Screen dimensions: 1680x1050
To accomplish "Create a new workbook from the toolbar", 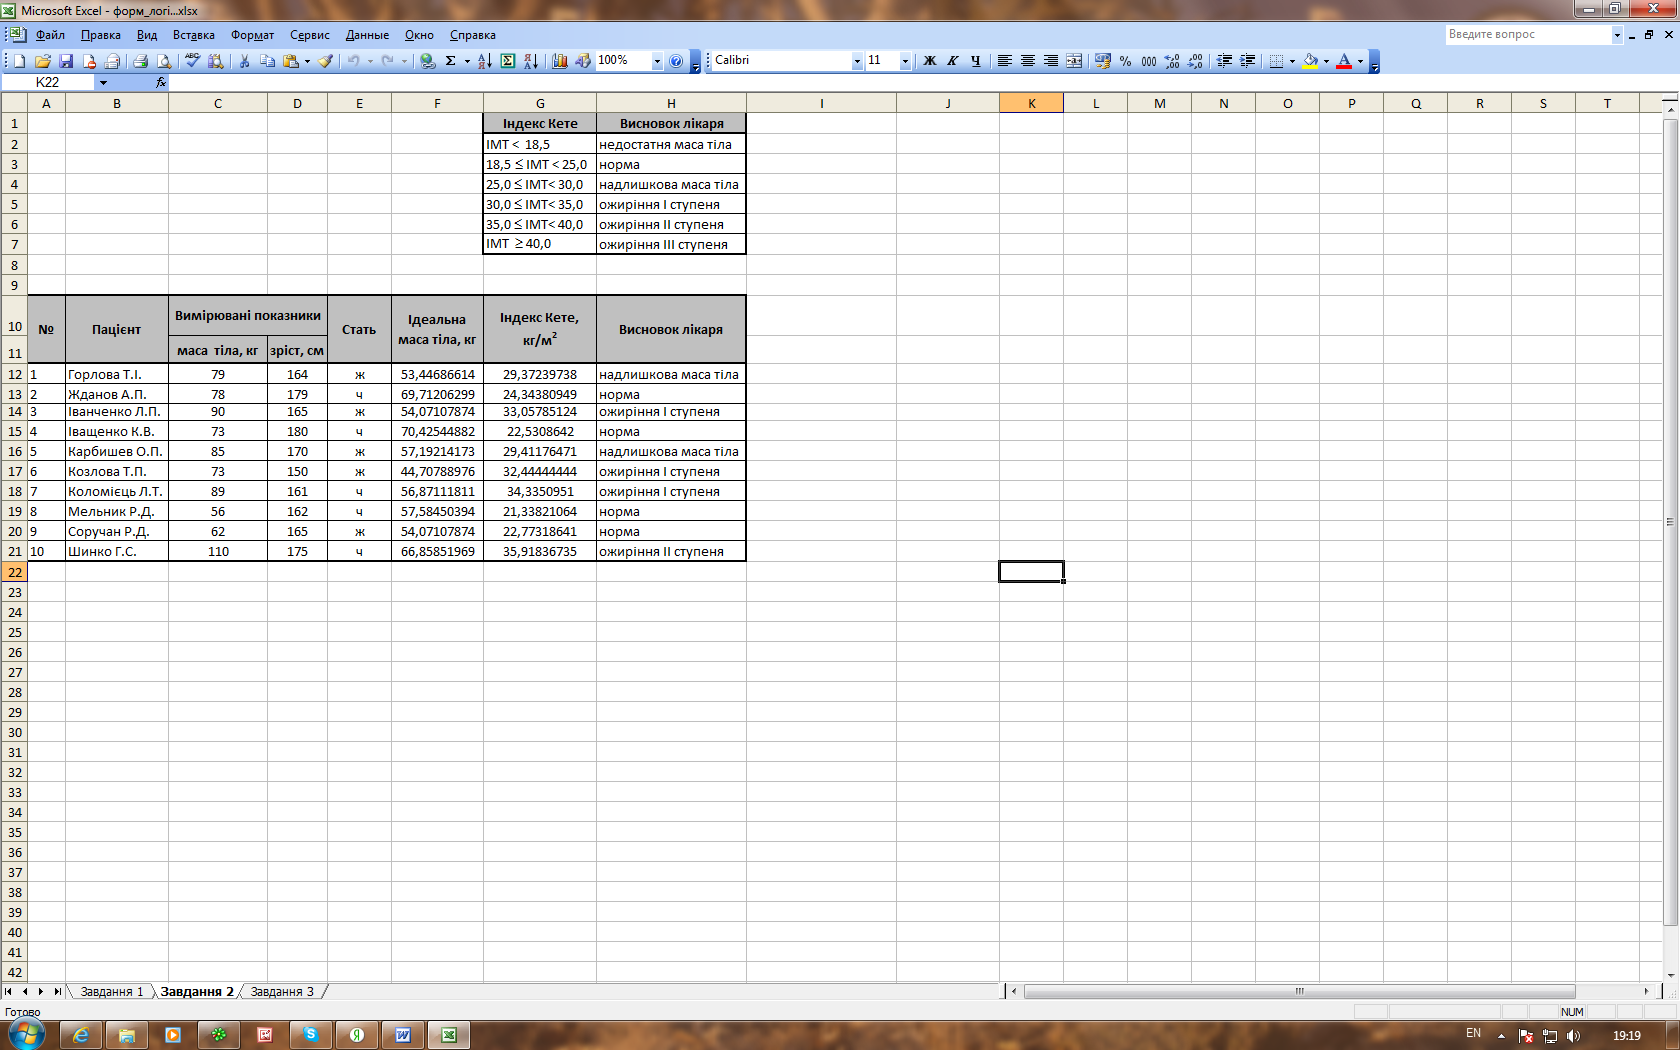I will (x=19, y=61).
